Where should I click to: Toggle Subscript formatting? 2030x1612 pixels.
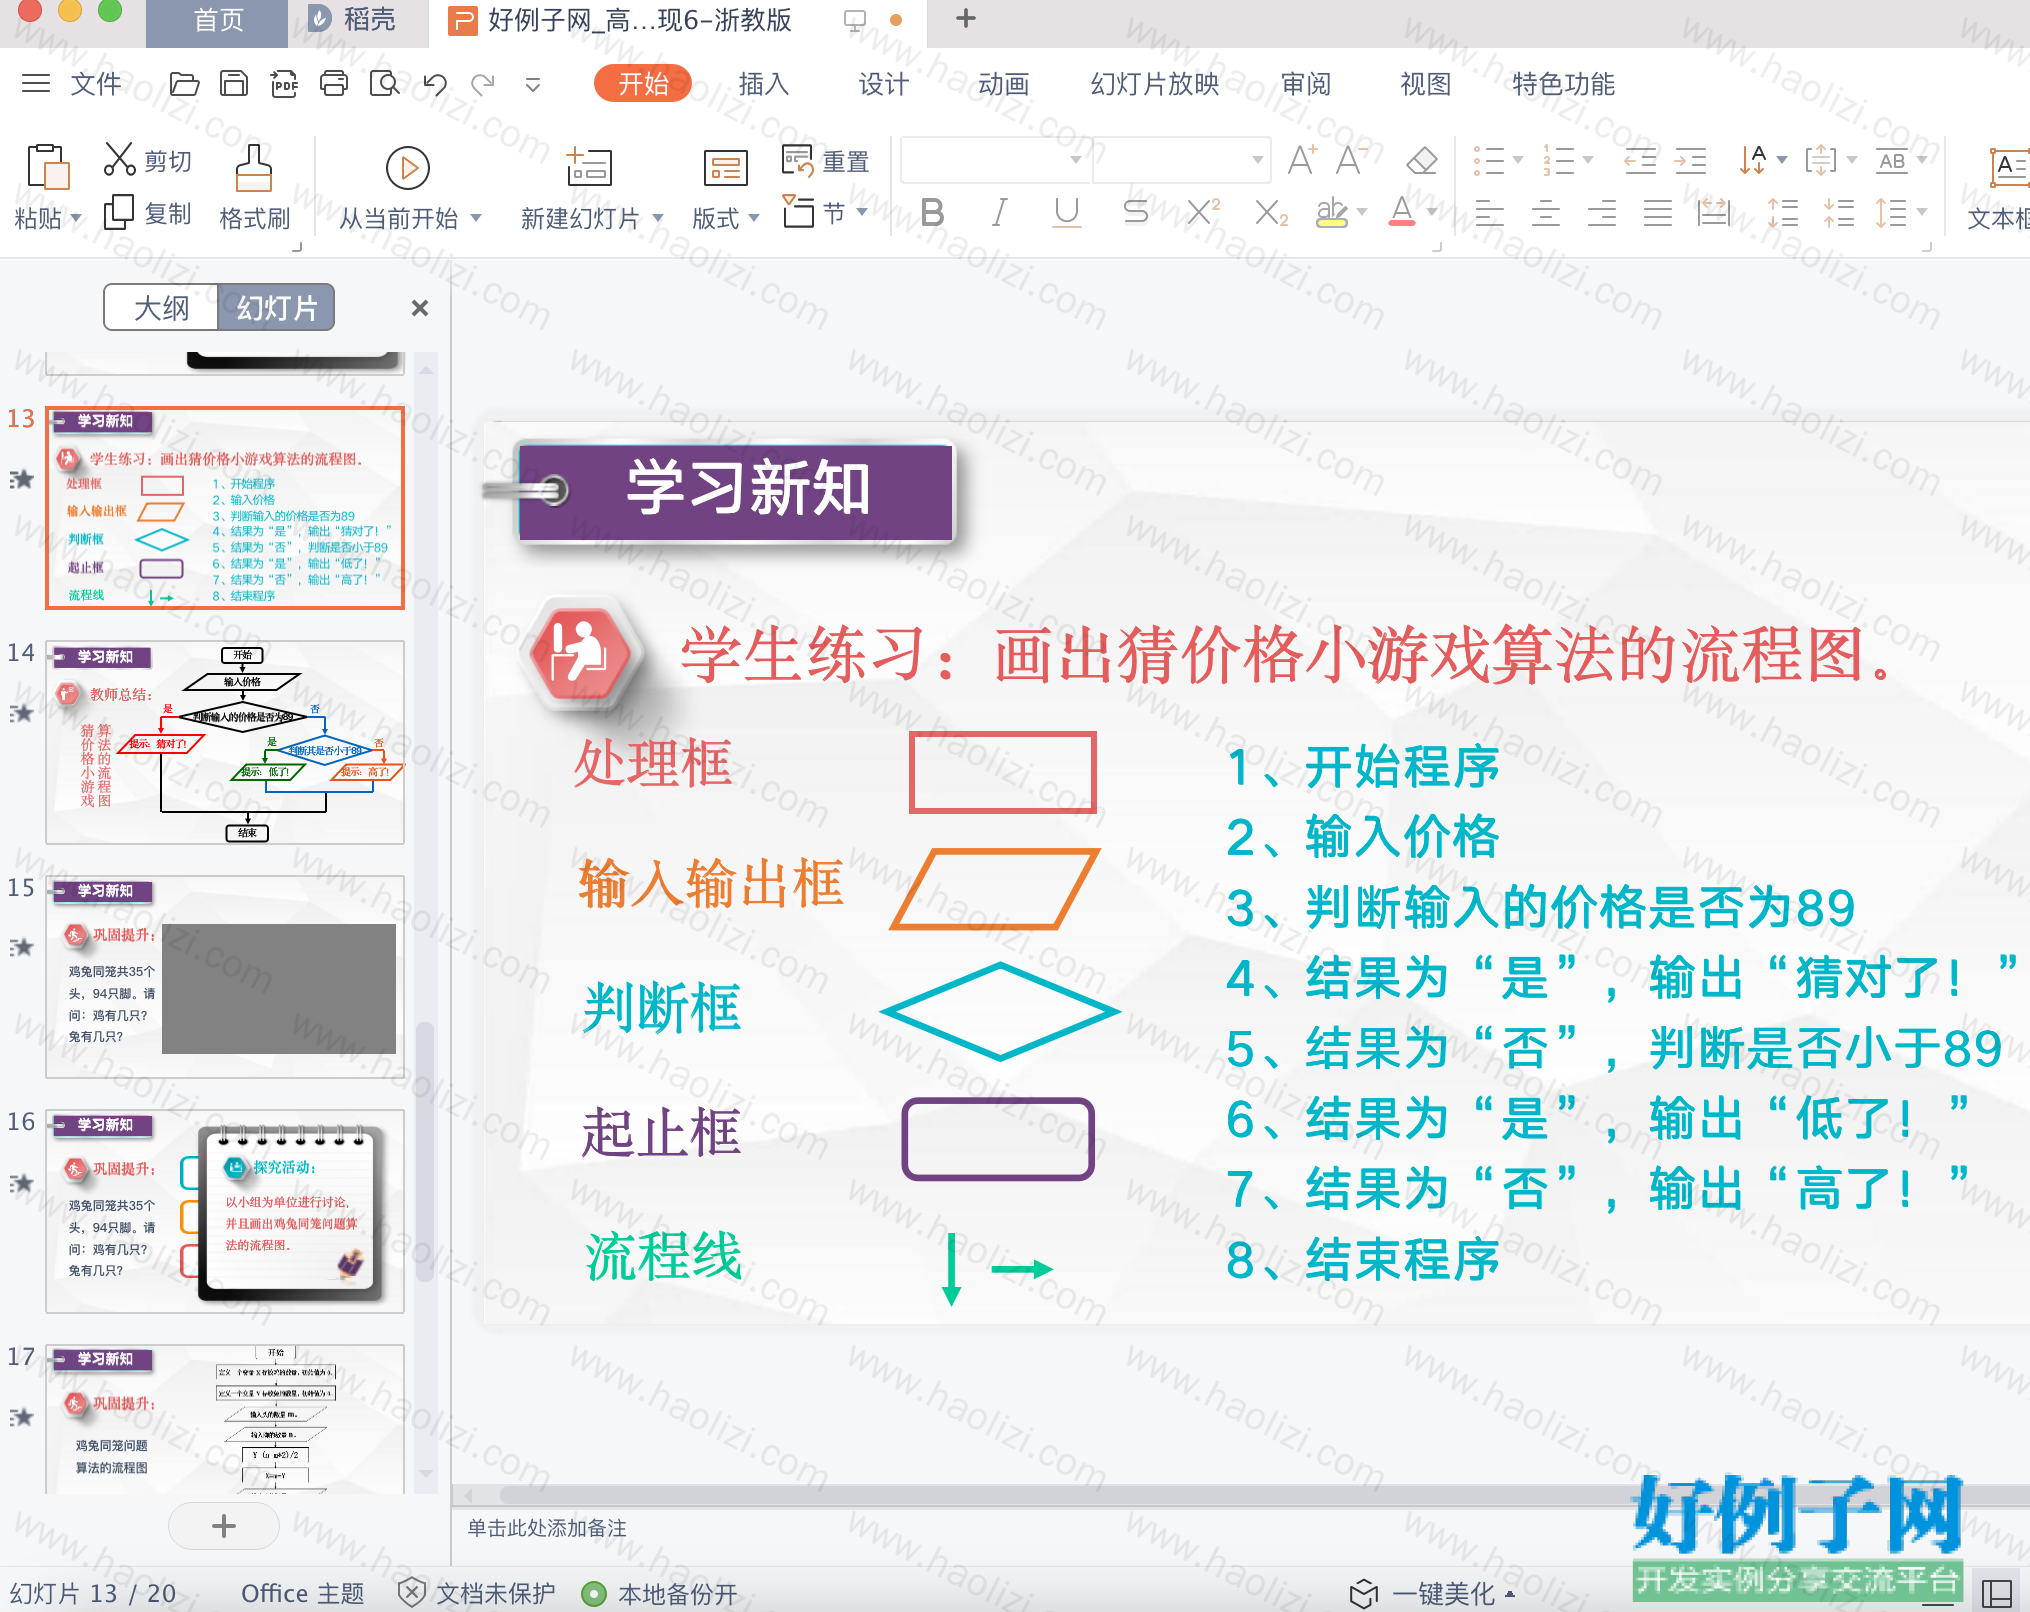tap(1271, 212)
